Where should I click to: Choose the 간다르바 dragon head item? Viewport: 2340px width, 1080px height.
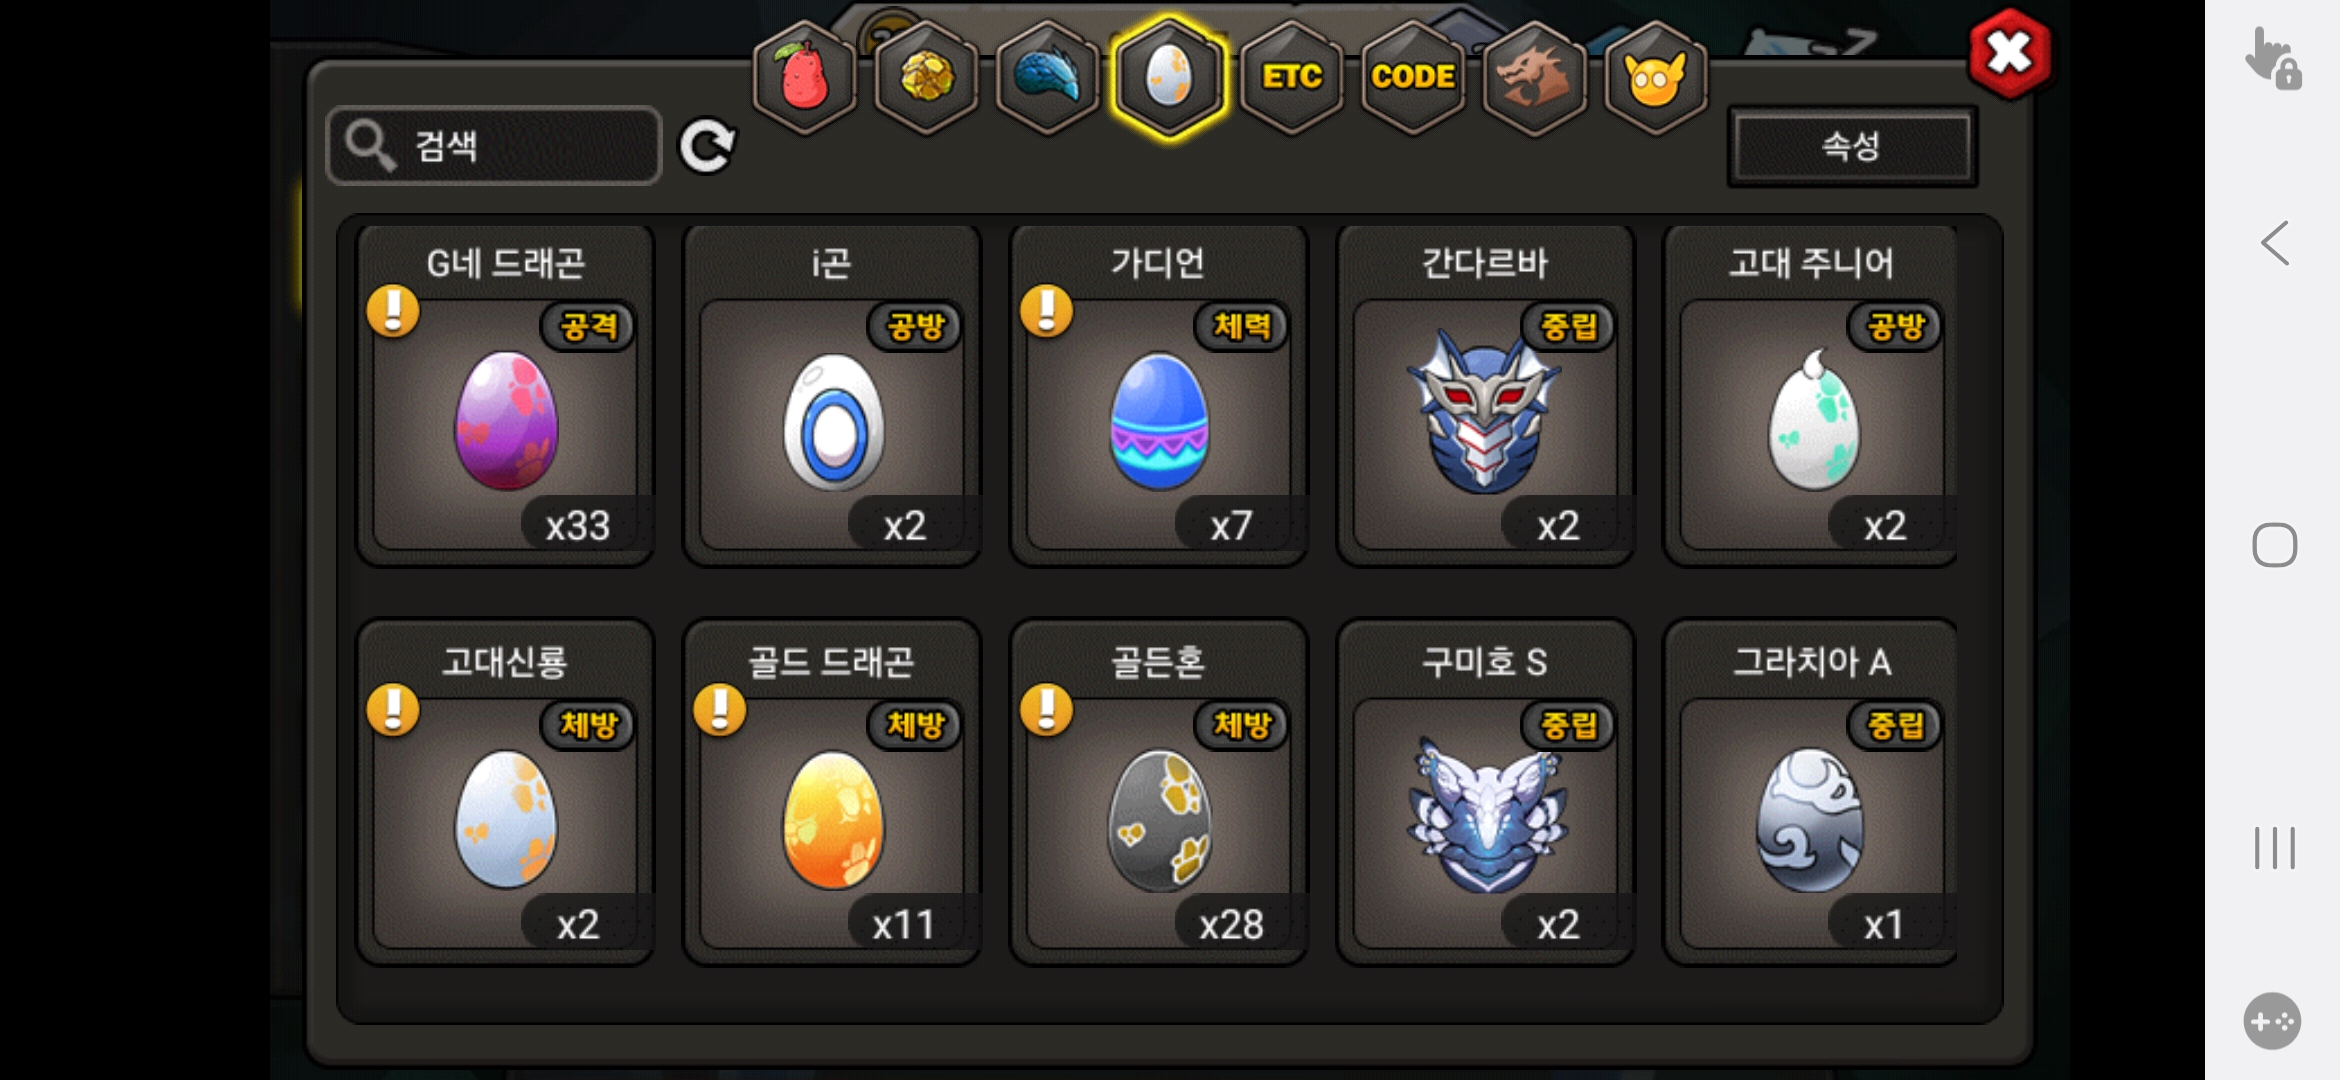(x=1485, y=396)
